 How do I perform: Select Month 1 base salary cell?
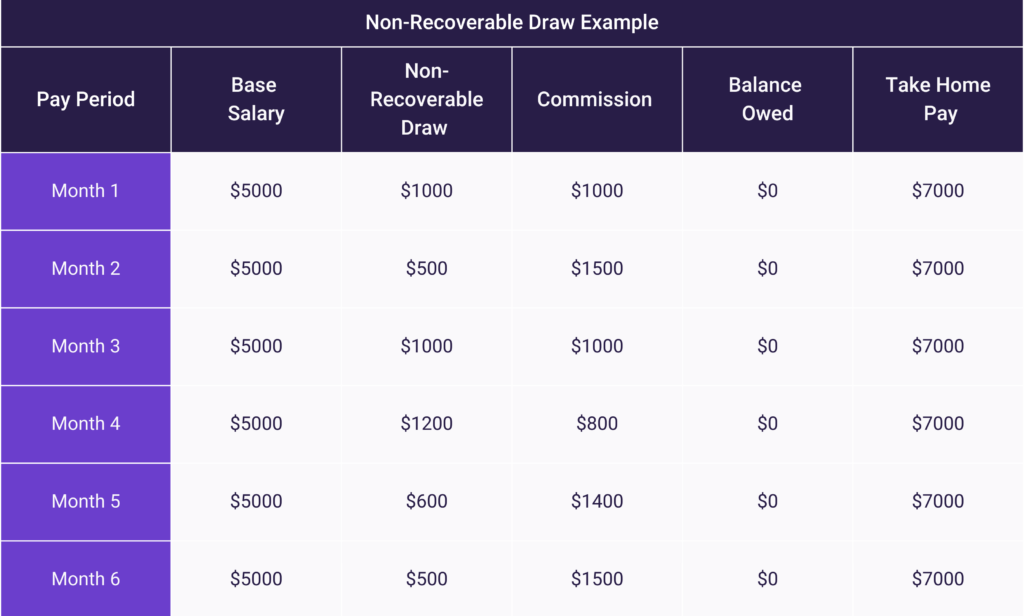click(x=256, y=191)
